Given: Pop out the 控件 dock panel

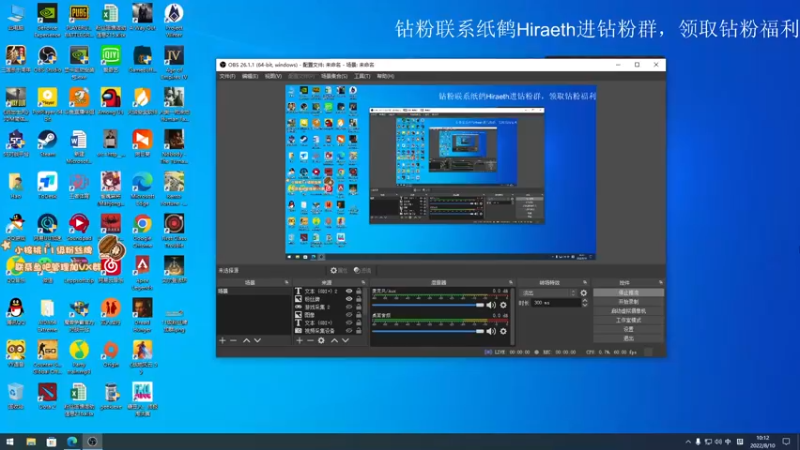Looking at the screenshot, I should (661, 283).
